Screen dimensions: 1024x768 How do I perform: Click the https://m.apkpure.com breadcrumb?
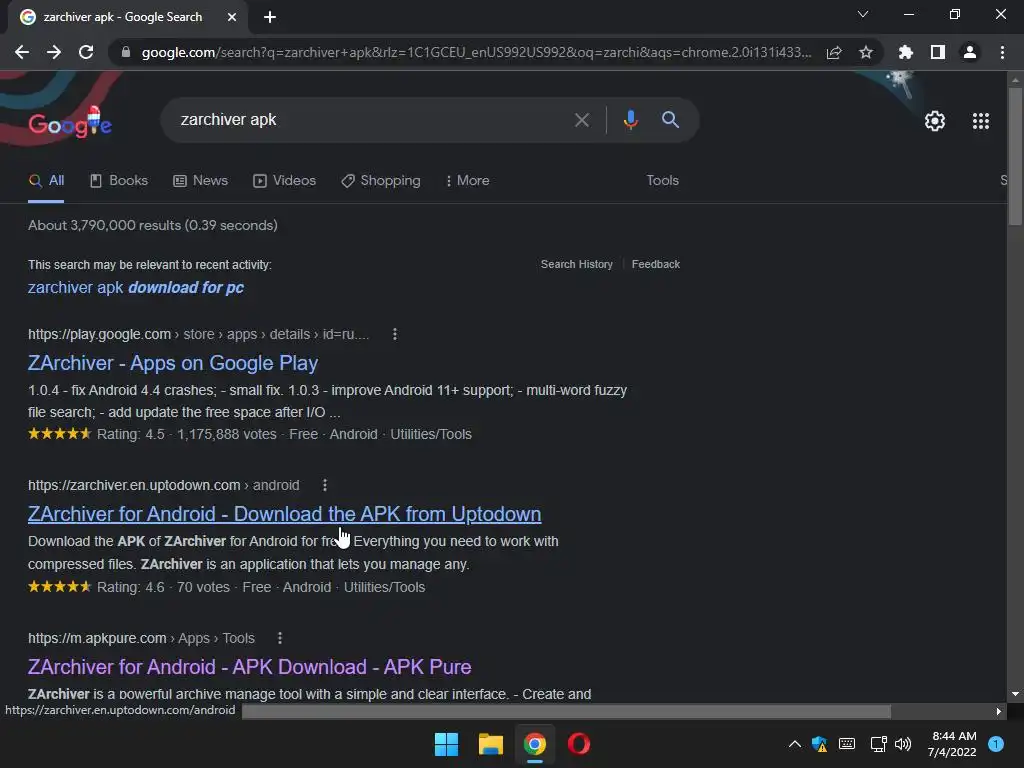coord(97,638)
